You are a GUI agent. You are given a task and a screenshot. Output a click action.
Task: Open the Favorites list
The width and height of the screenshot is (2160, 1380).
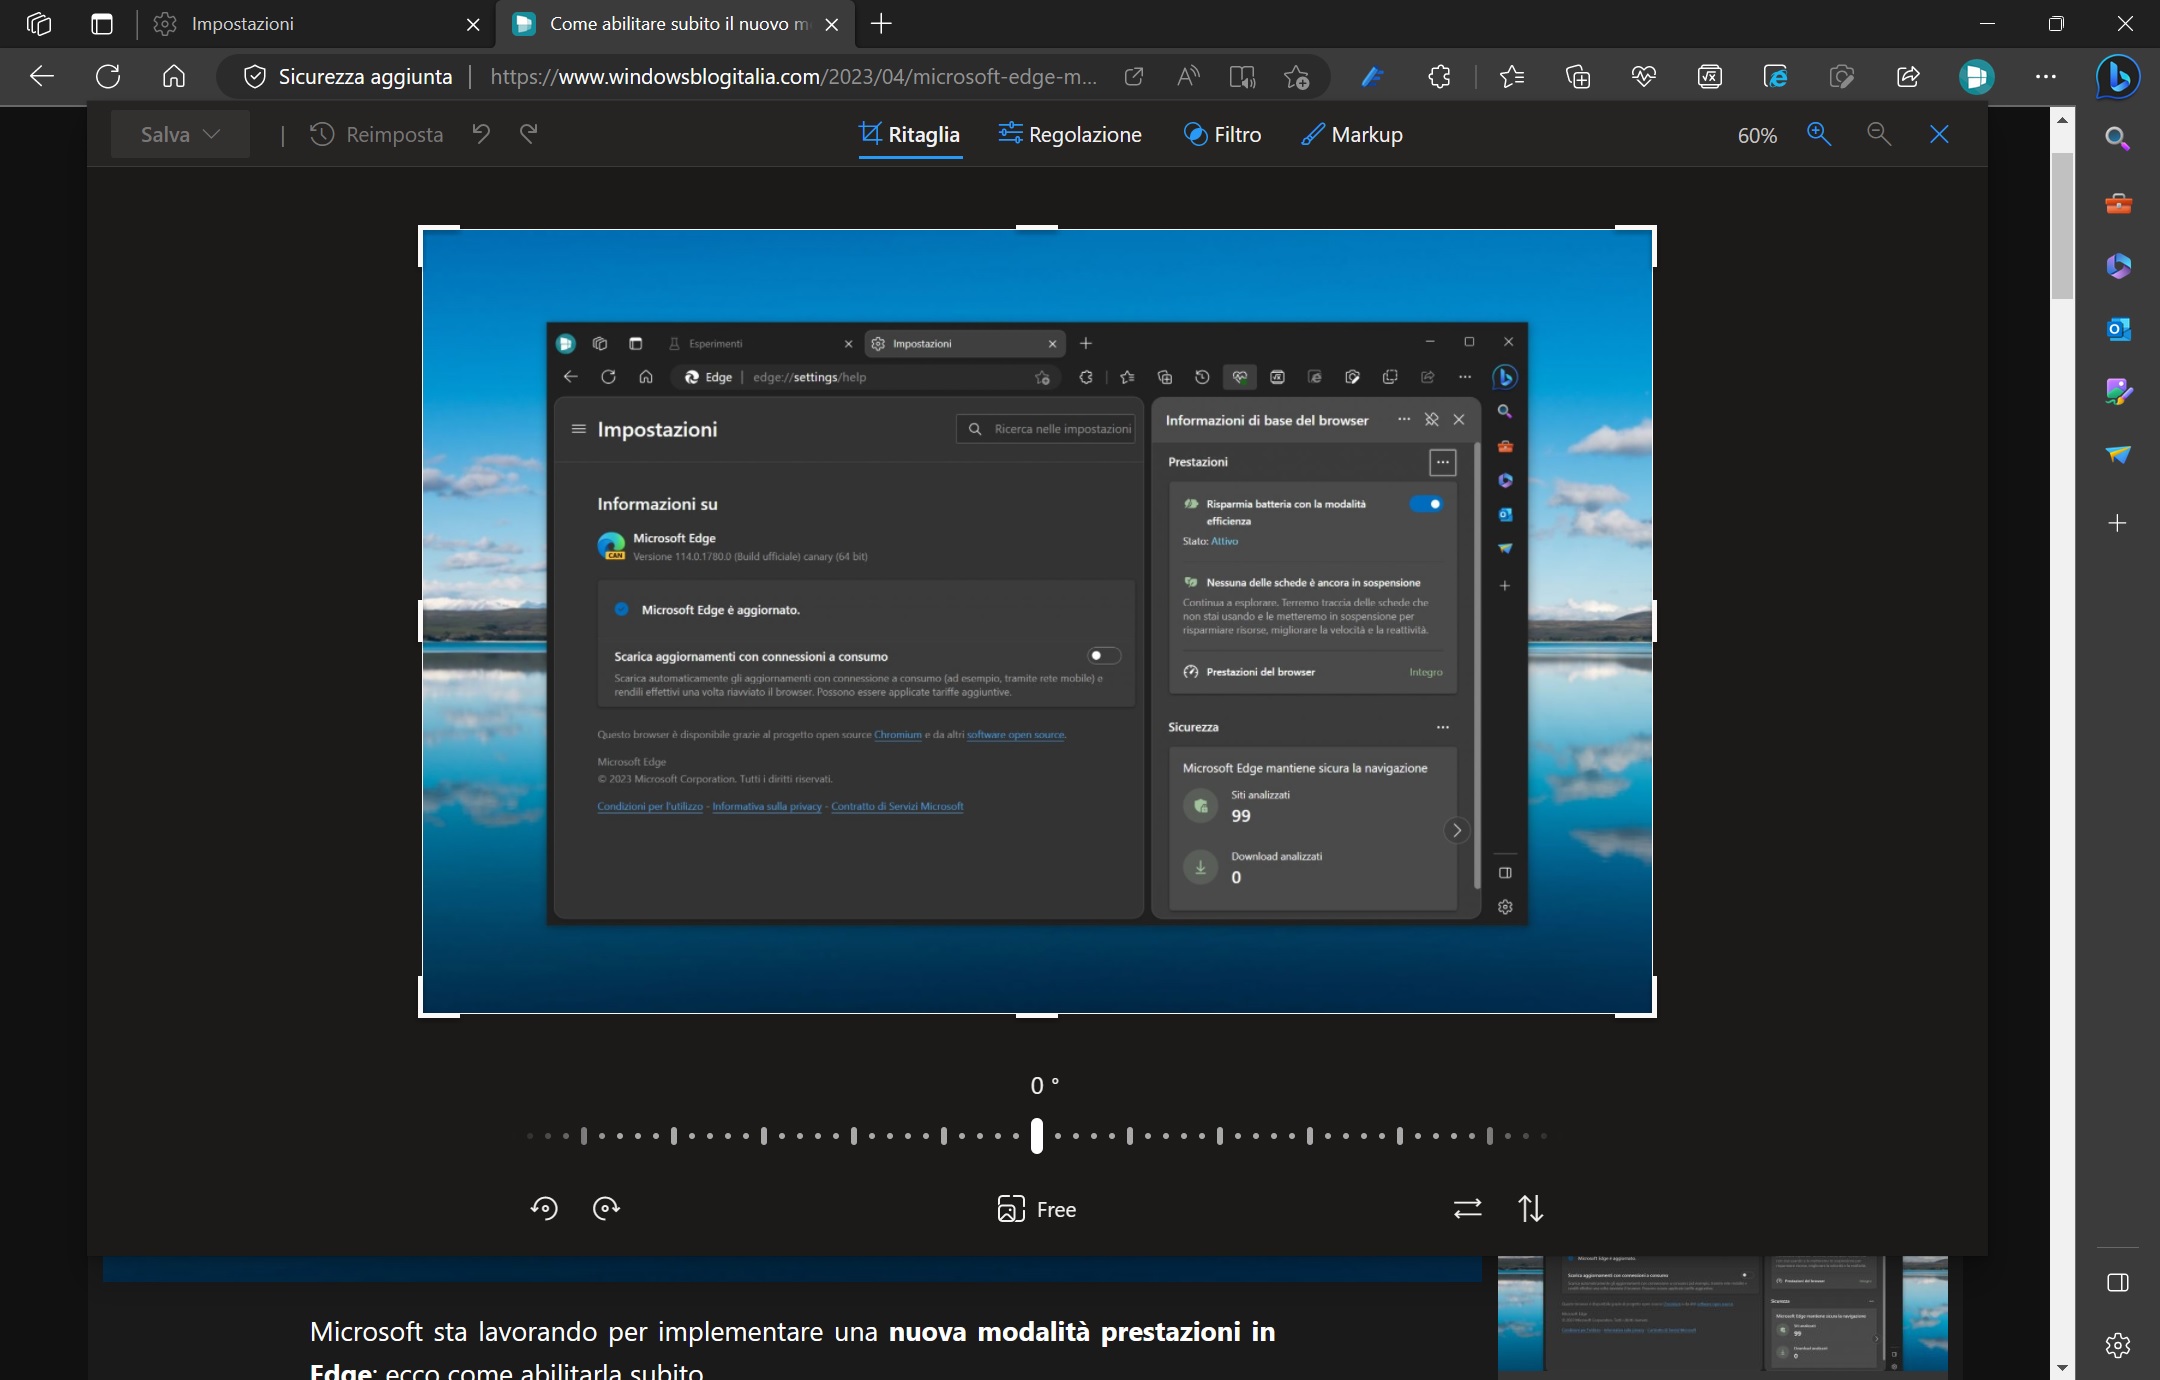point(1512,77)
